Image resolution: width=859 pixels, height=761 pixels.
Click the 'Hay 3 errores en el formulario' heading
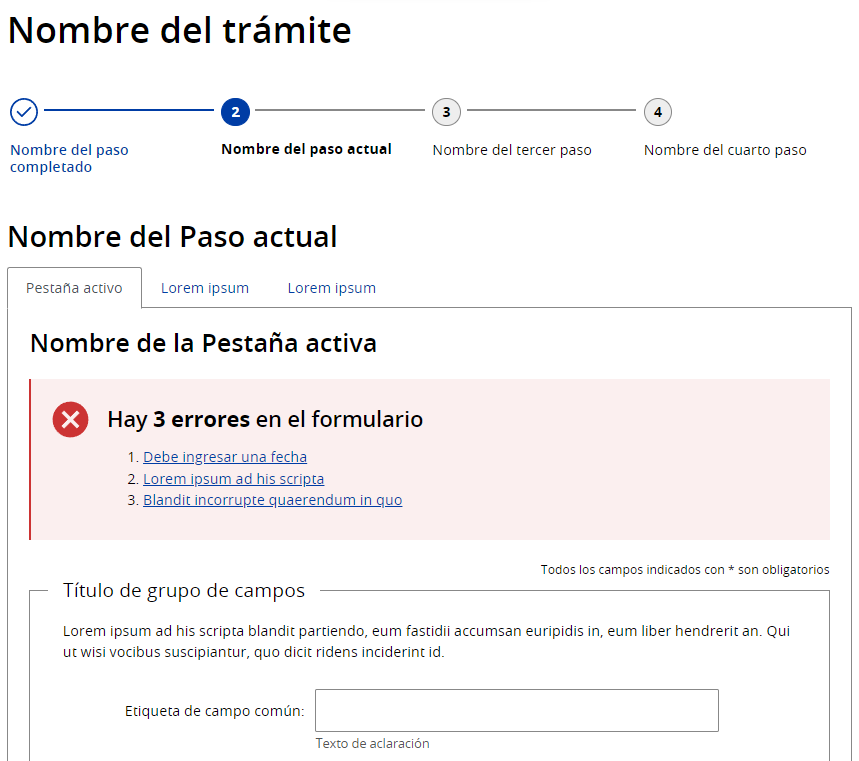coord(265,419)
